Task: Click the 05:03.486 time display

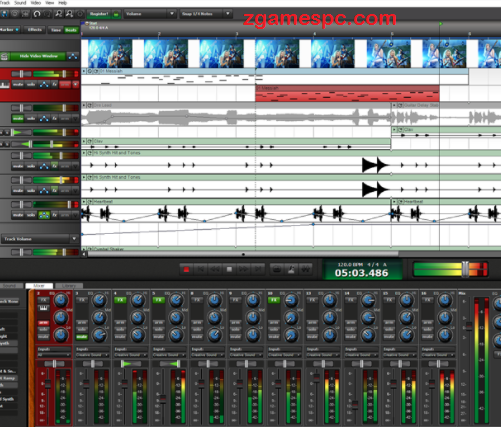Action: tap(362, 273)
